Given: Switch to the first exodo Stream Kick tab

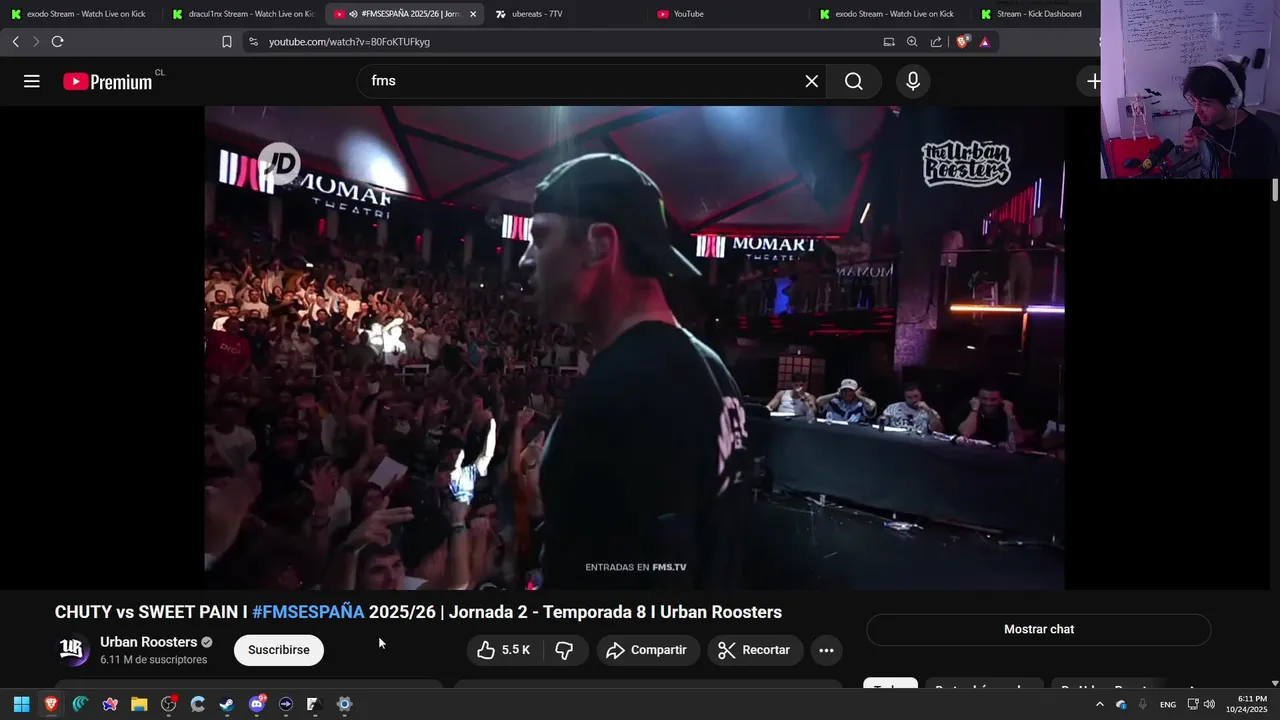Looking at the screenshot, I should point(78,14).
